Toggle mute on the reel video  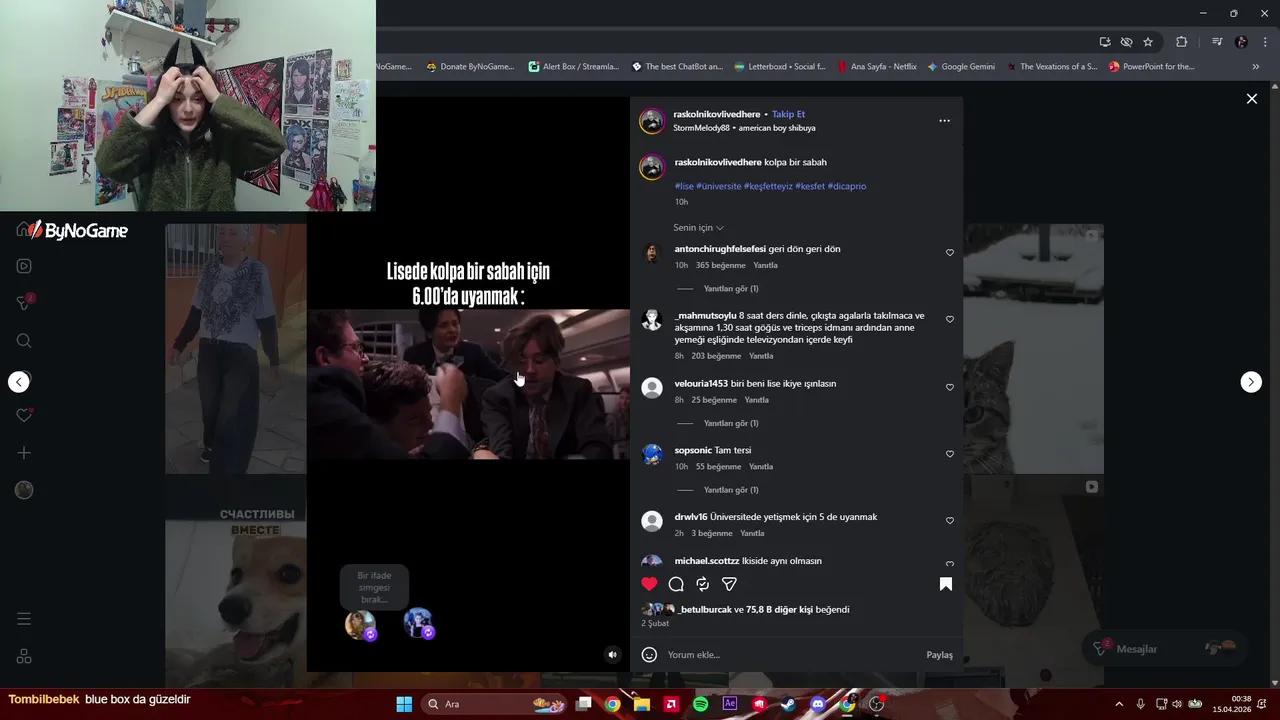tap(613, 655)
